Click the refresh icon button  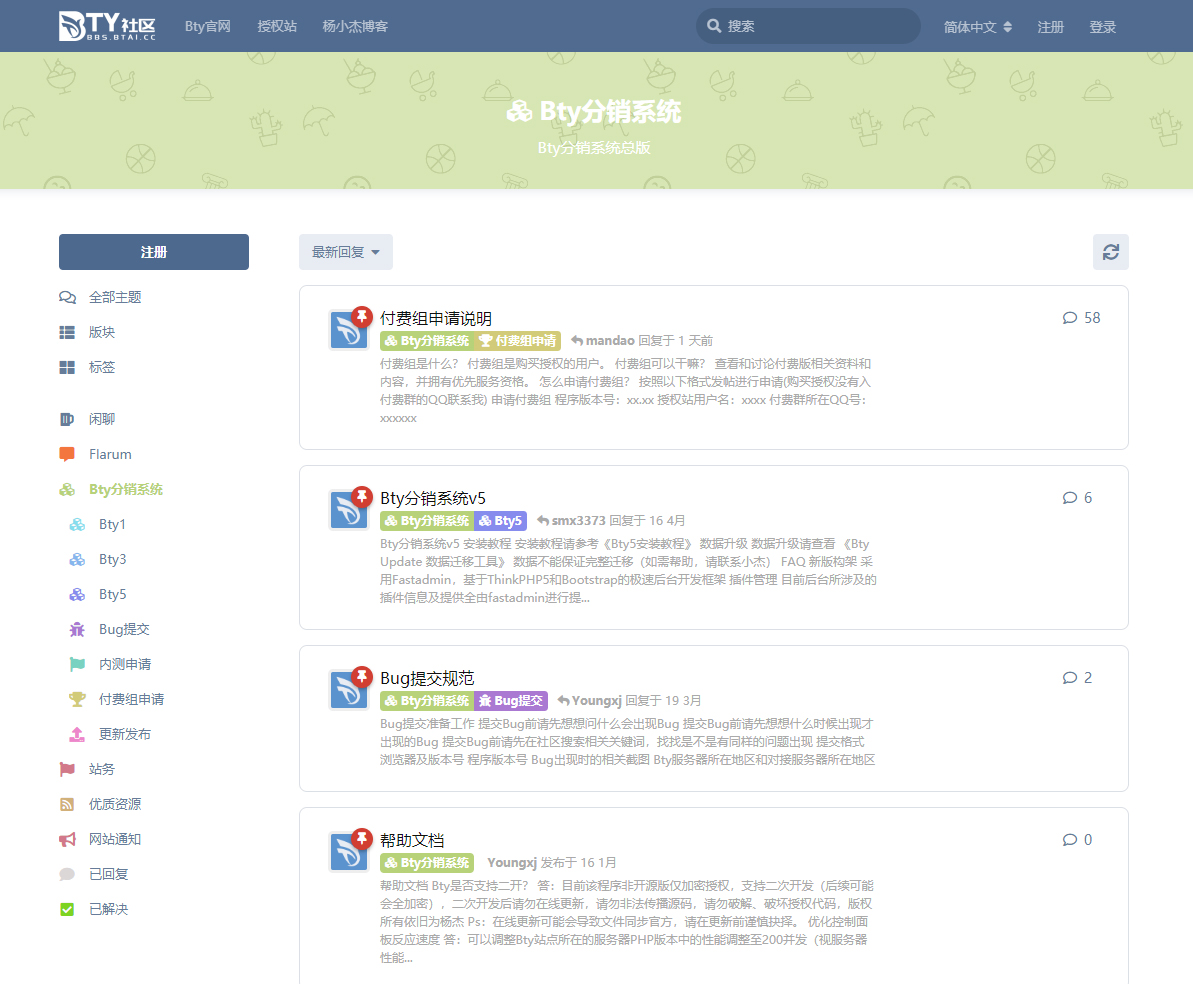pos(1110,252)
